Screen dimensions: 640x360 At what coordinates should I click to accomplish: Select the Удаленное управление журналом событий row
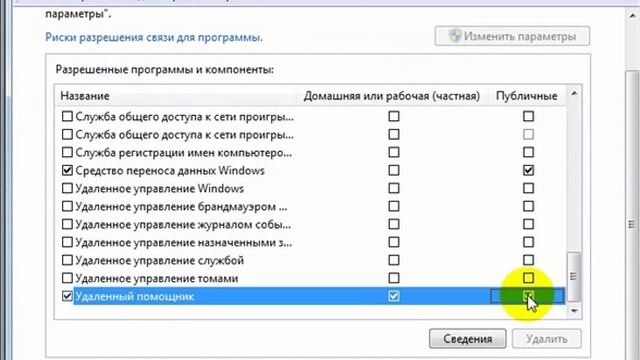tap(310, 224)
